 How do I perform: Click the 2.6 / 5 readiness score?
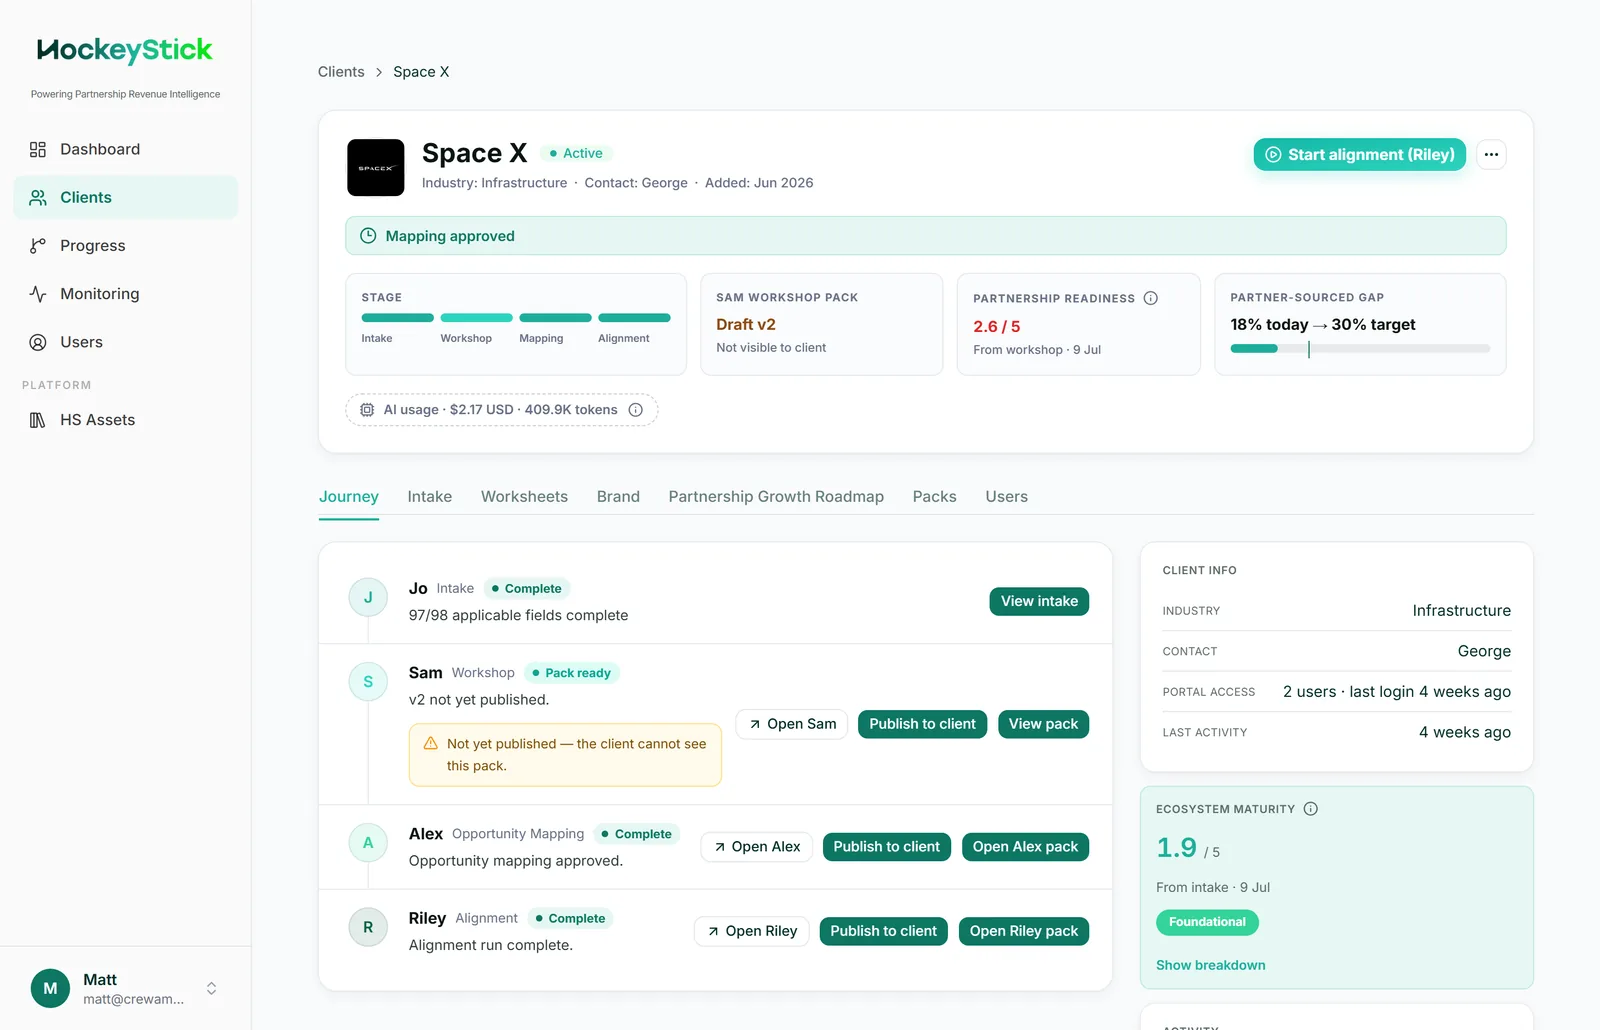click(x=997, y=327)
